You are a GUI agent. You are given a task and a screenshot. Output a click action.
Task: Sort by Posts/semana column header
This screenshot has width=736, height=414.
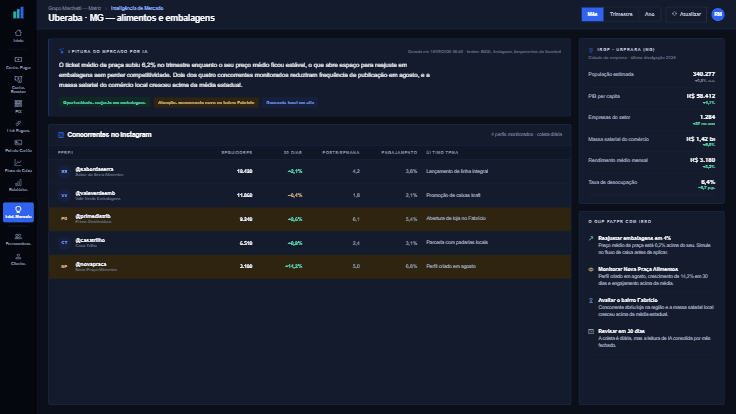pyautogui.click(x=341, y=153)
